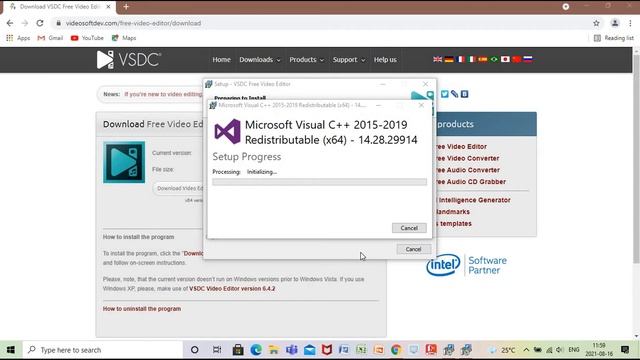Open the Free Audio Converter product link
This screenshot has width=640, height=360.
coord(468,170)
